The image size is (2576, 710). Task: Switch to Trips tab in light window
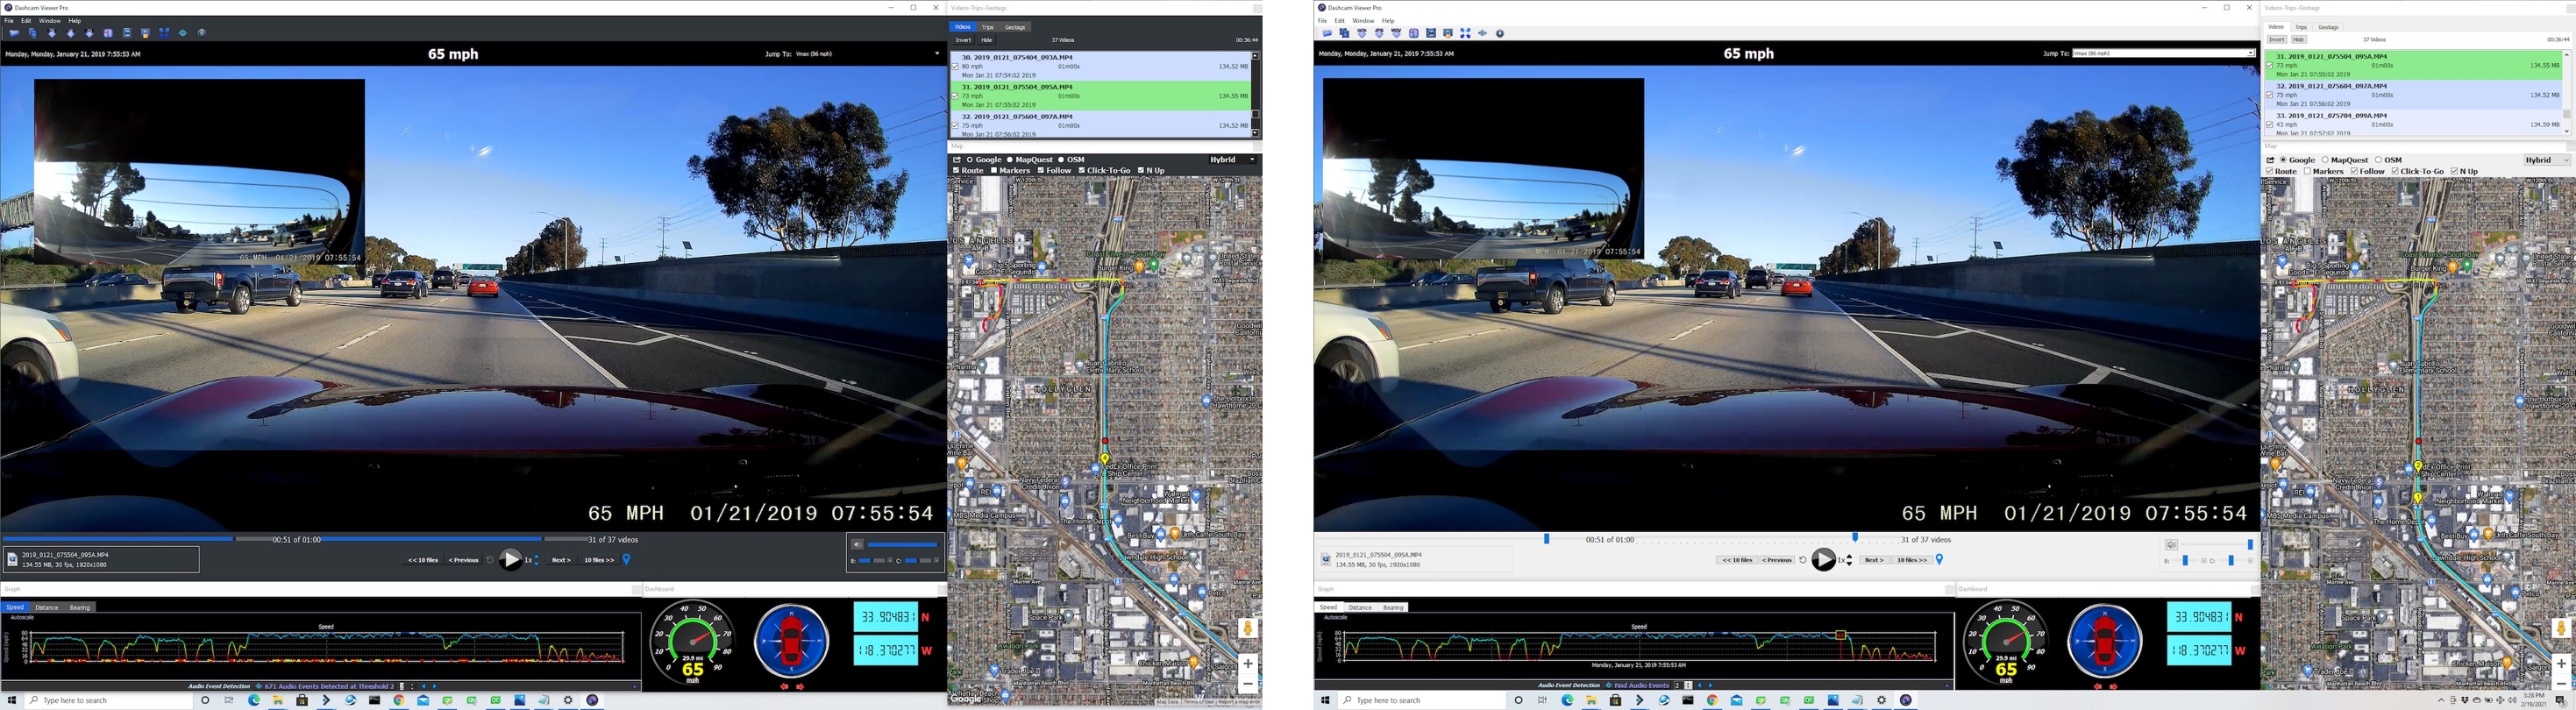click(2301, 27)
